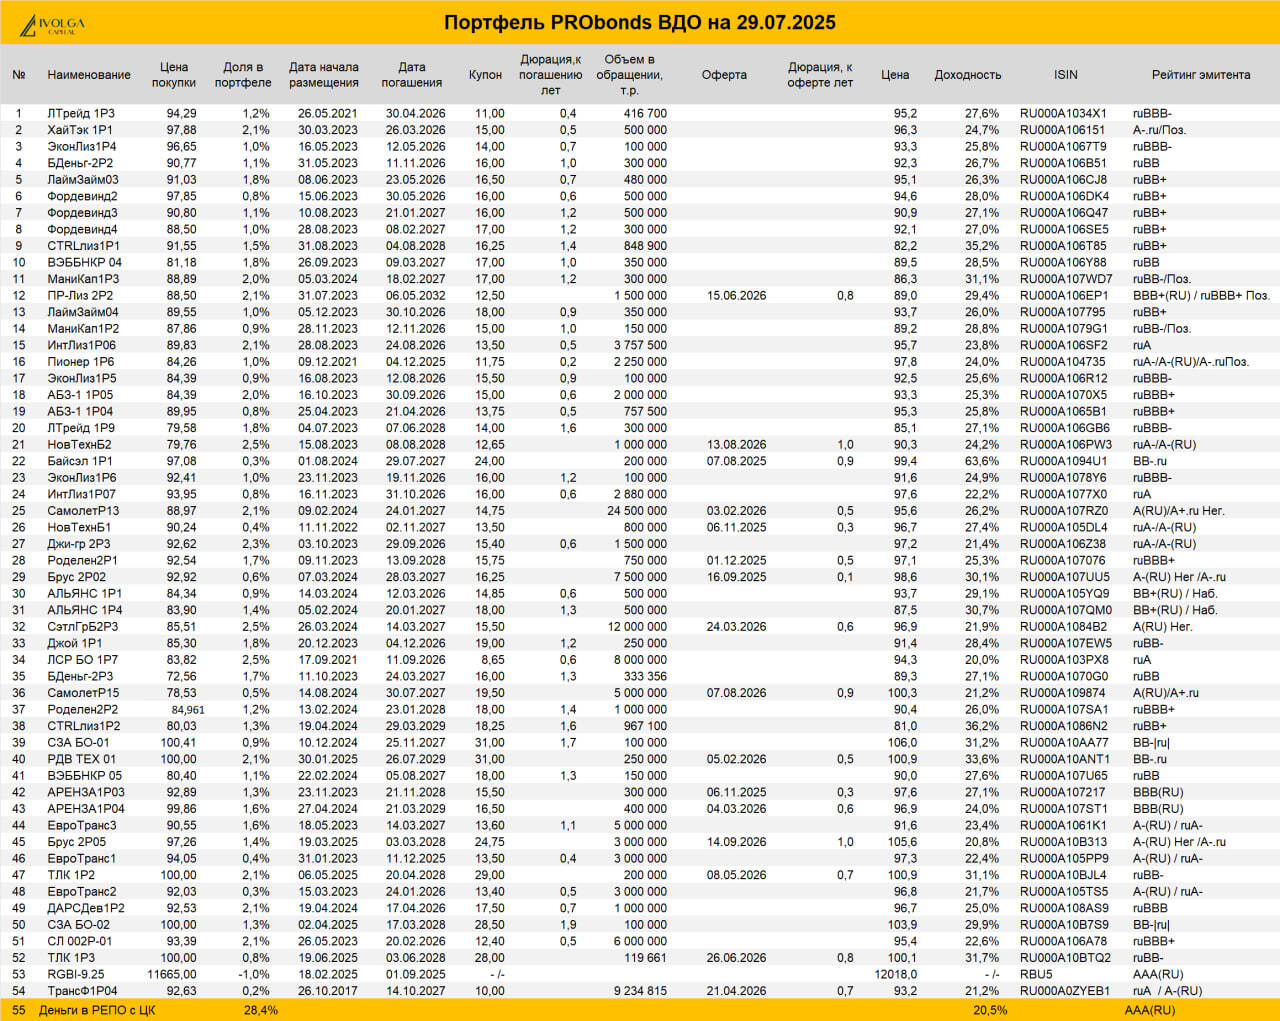This screenshot has width=1280, height=1021.
Task: Click the 'Деньги в РЕПО с ЦК' row label
Action: click(97, 1010)
